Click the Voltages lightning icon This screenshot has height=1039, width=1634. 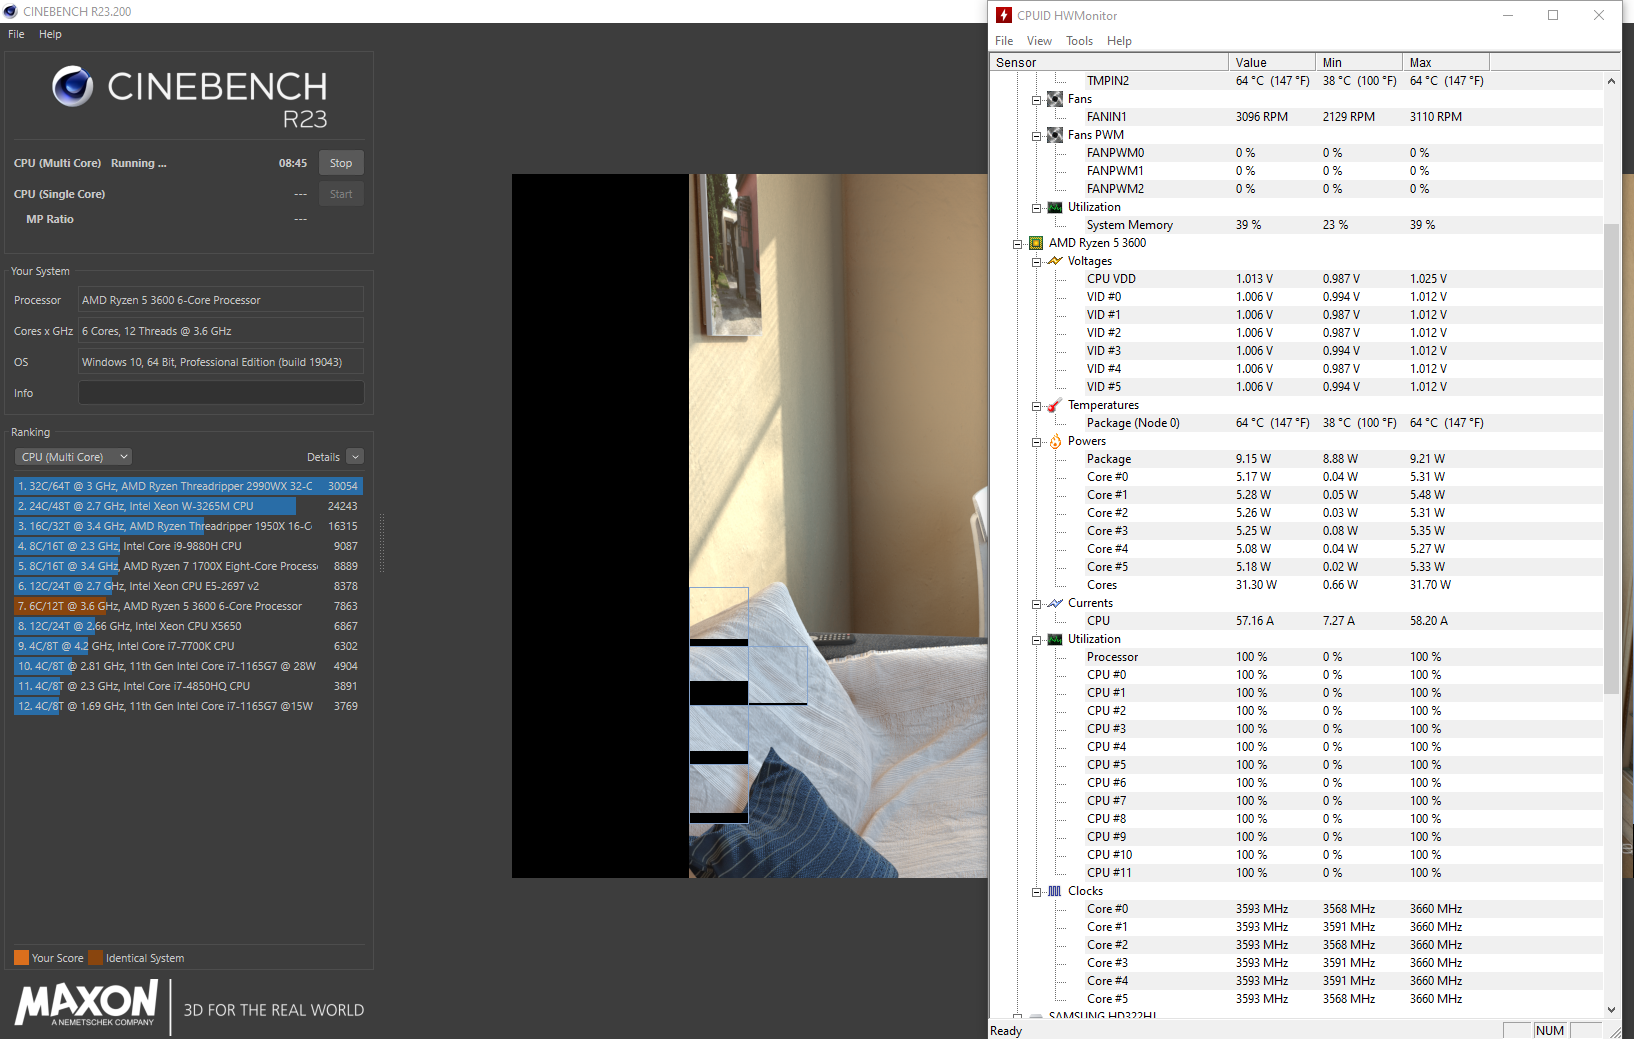click(1055, 261)
